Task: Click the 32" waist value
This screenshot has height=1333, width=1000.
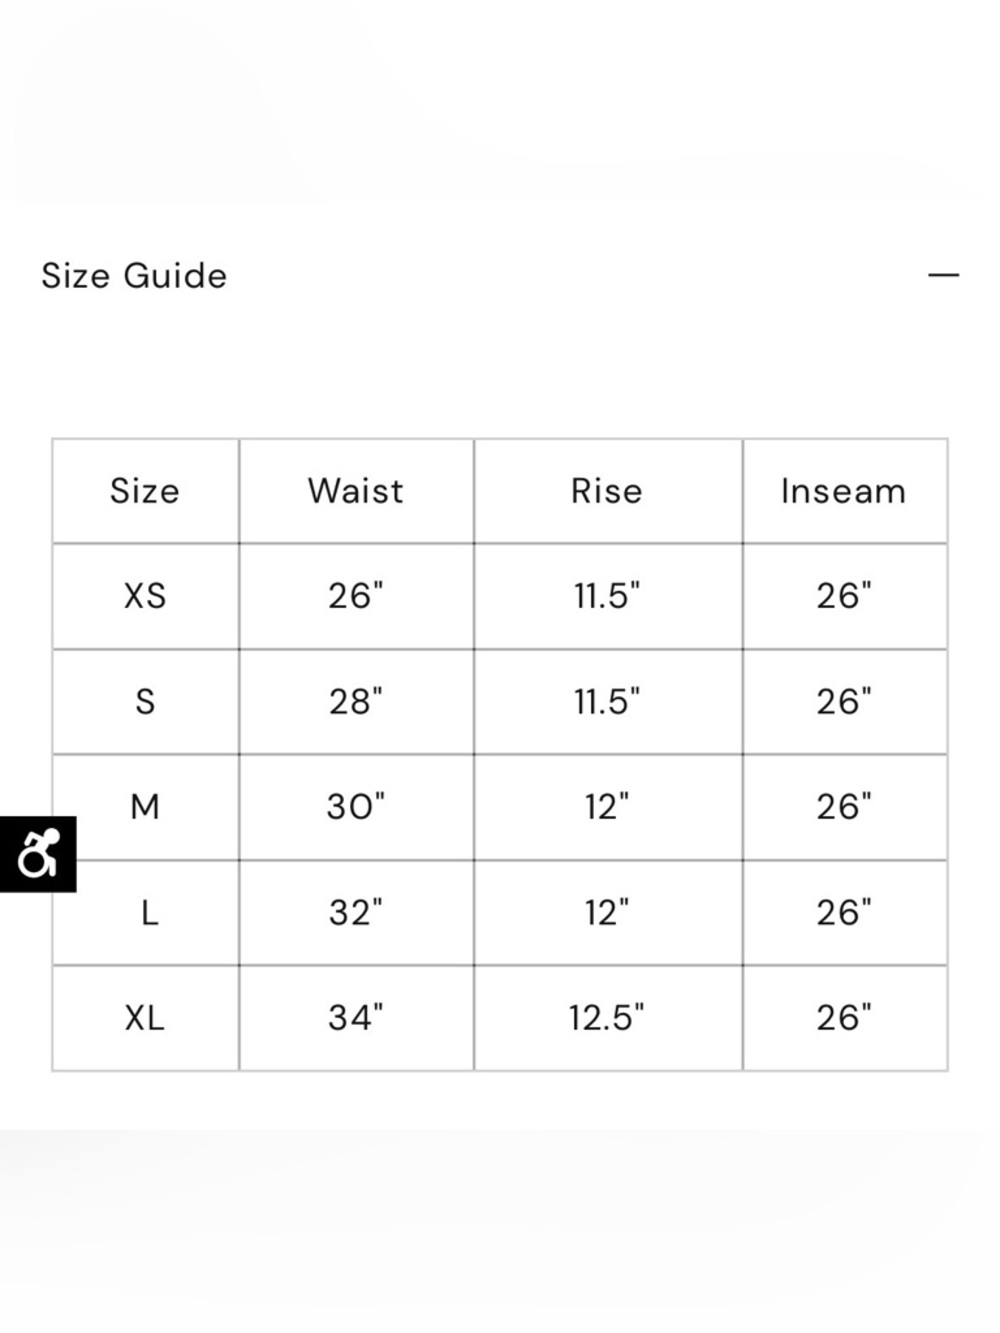Action: (356, 913)
